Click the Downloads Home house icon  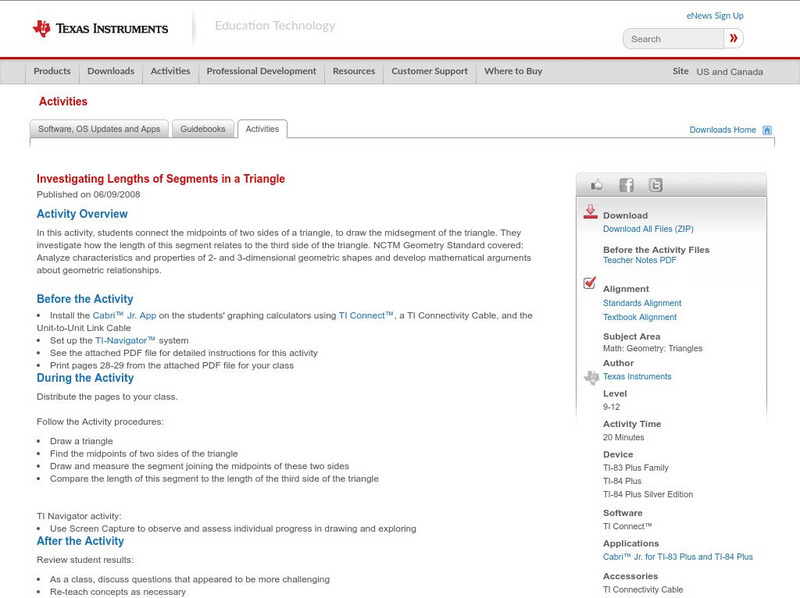click(x=767, y=130)
